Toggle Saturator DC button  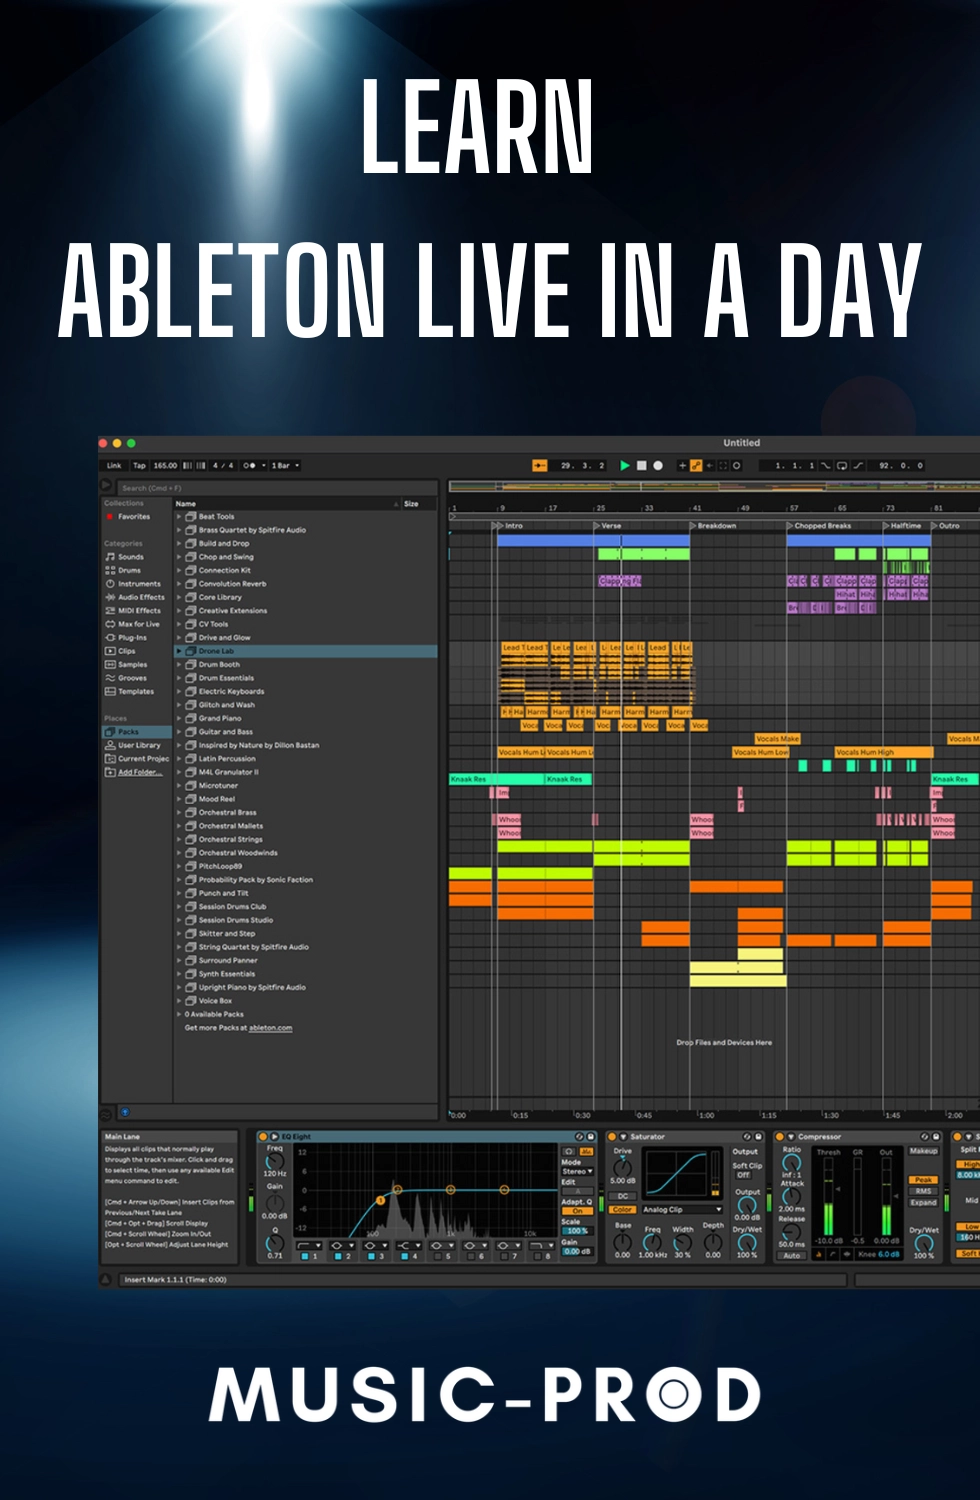pyautogui.click(x=622, y=1196)
